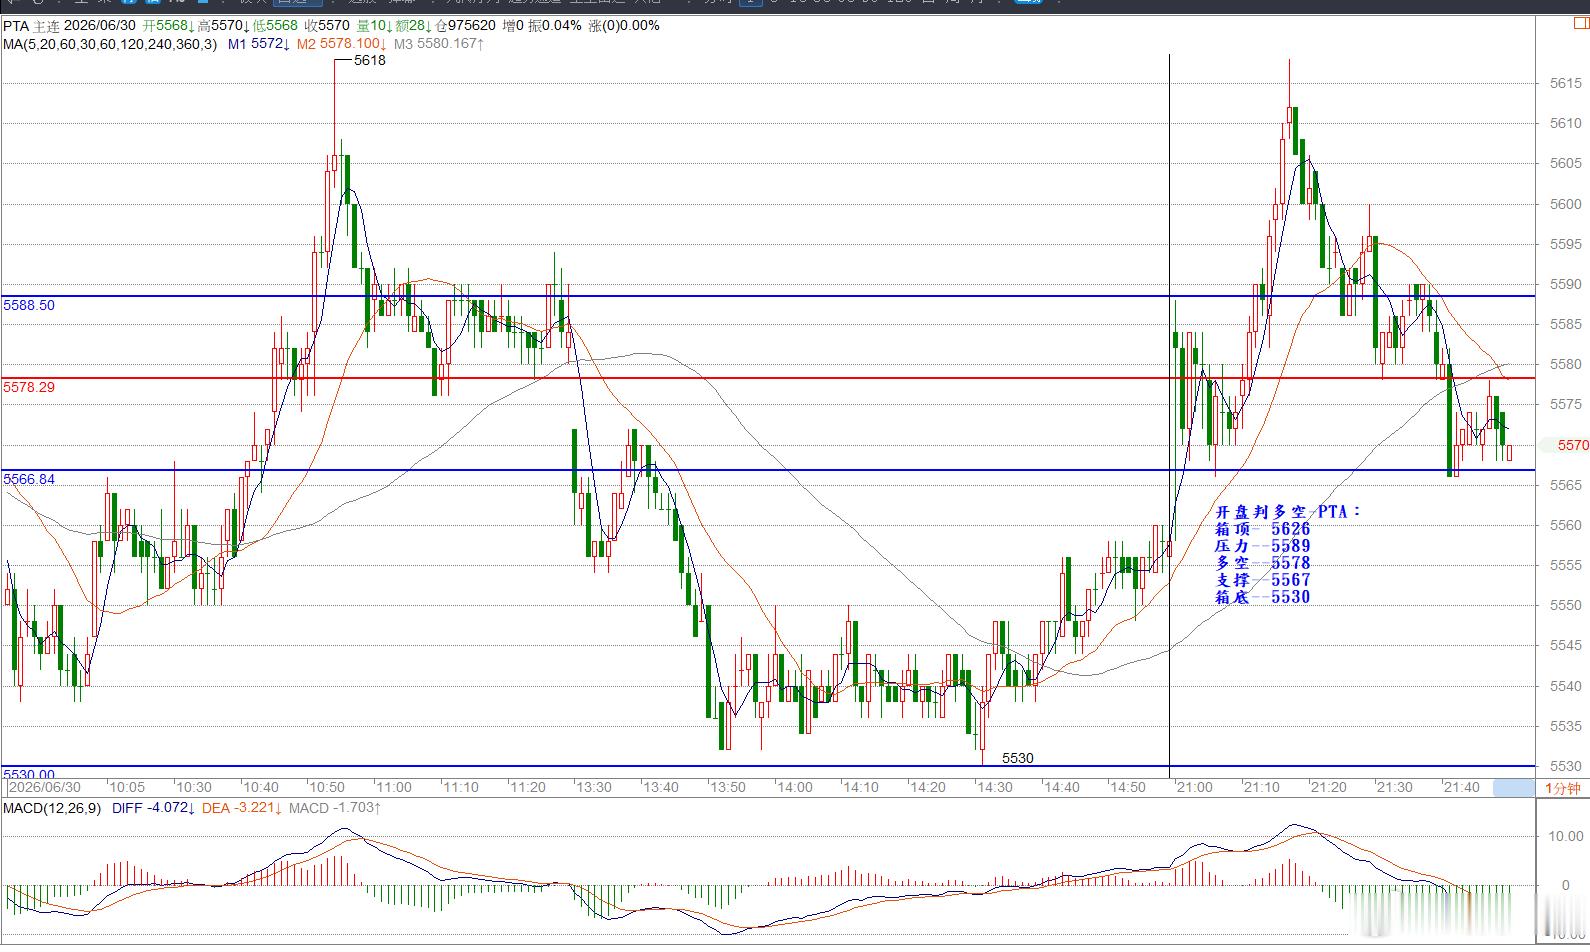
Task: Click the header date 2026/06/30 after PTA 主连
Action: coord(100,26)
